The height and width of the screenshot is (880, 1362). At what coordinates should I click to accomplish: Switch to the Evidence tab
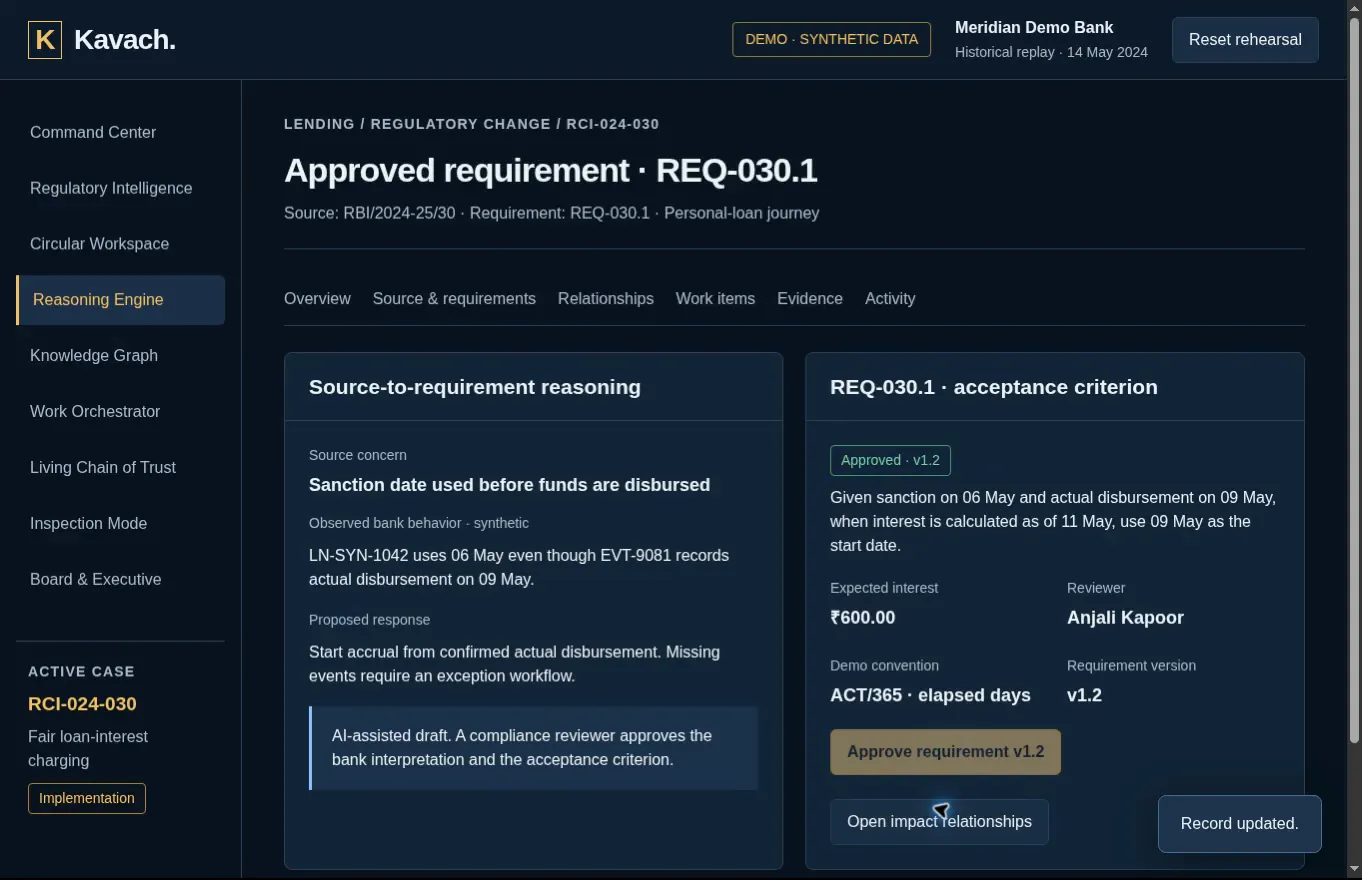pos(810,299)
